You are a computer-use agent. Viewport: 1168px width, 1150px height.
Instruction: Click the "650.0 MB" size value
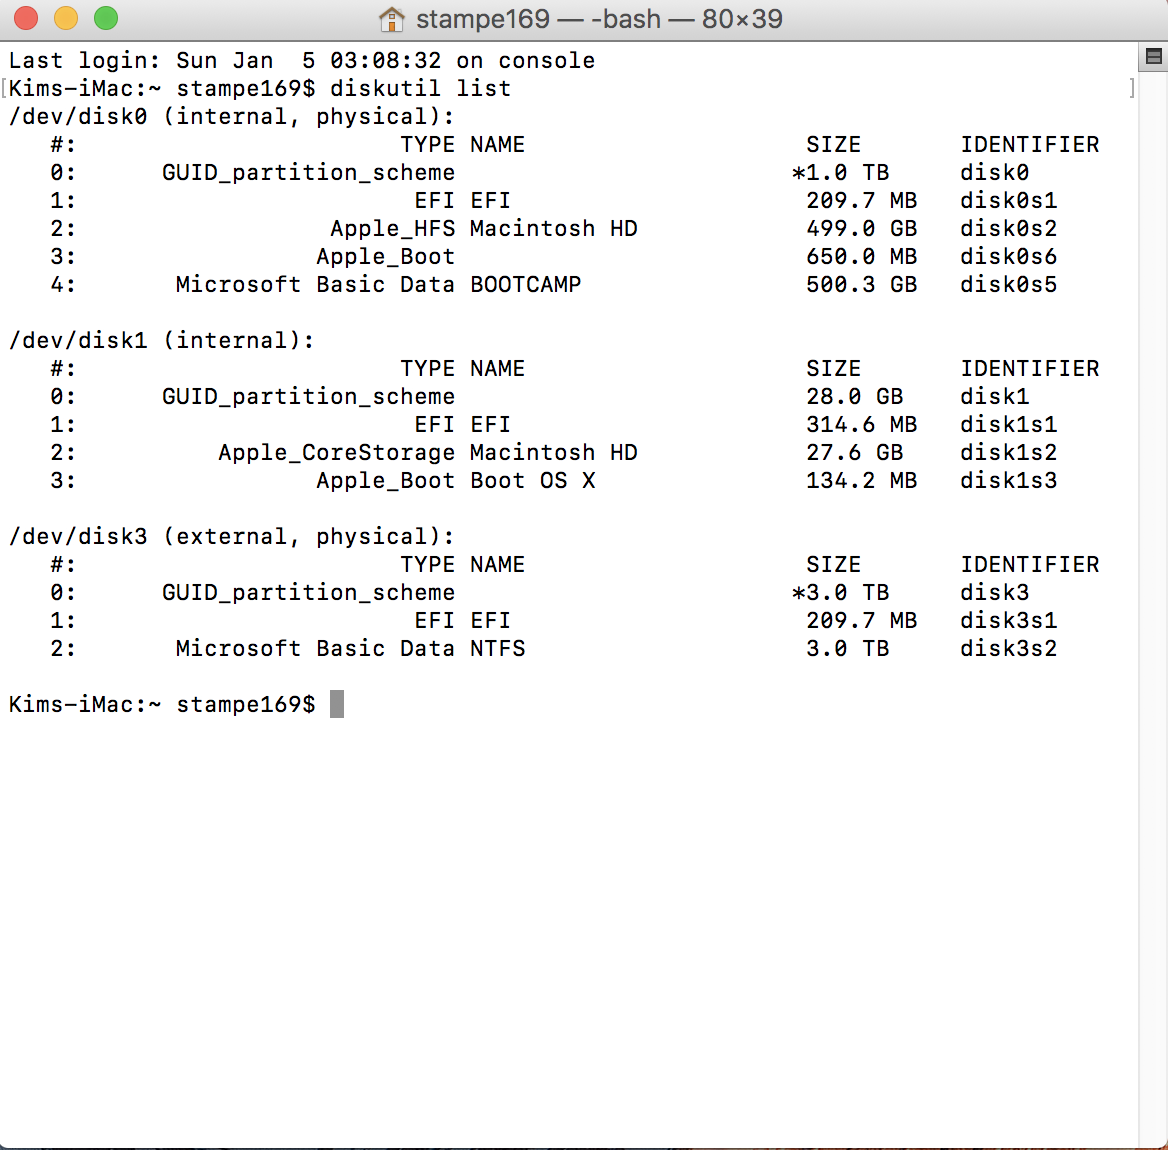(x=861, y=256)
